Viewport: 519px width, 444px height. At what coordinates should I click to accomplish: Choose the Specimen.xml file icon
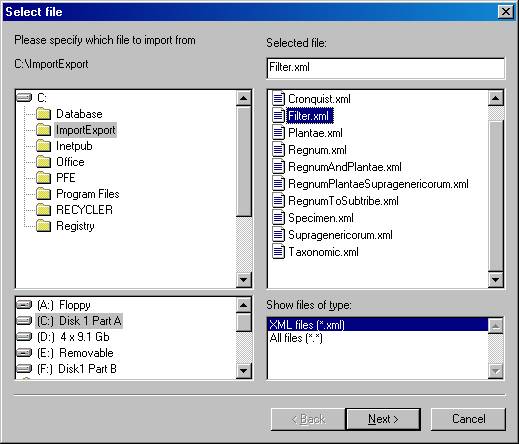(x=279, y=218)
